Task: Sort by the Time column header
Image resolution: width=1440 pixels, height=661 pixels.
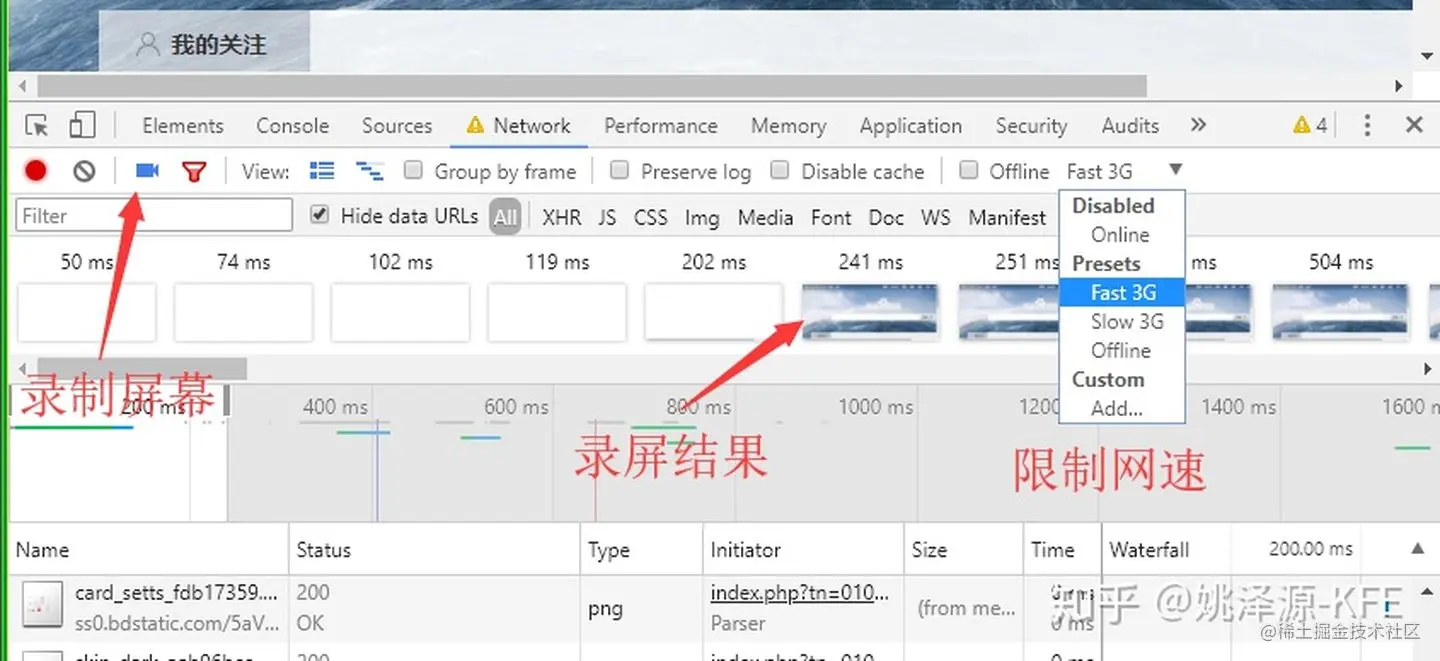Action: tap(1061, 549)
